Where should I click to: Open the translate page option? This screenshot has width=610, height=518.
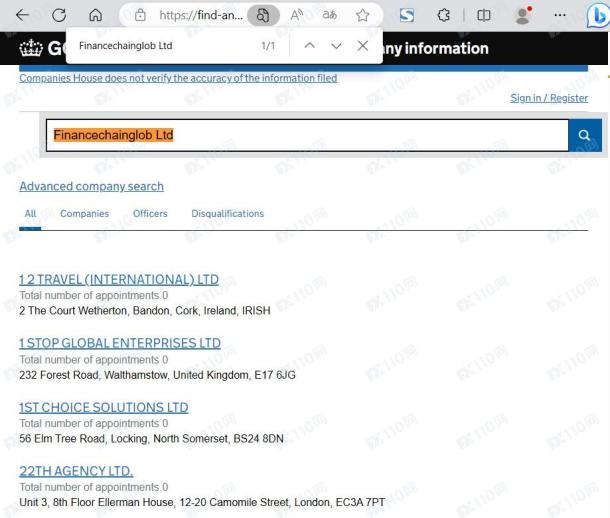coord(330,15)
